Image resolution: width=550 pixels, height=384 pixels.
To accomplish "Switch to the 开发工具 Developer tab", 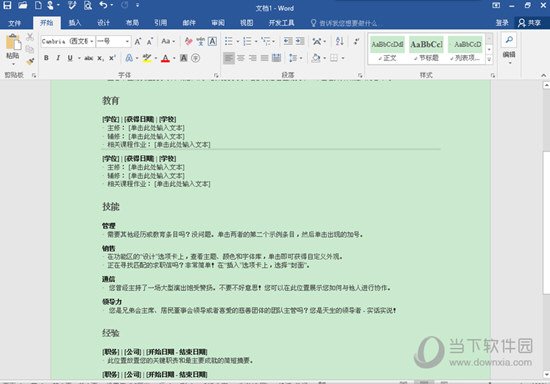I will point(281,23).
